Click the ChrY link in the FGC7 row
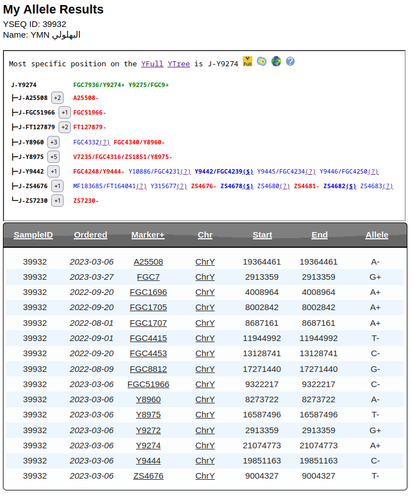 pos(205,277)
